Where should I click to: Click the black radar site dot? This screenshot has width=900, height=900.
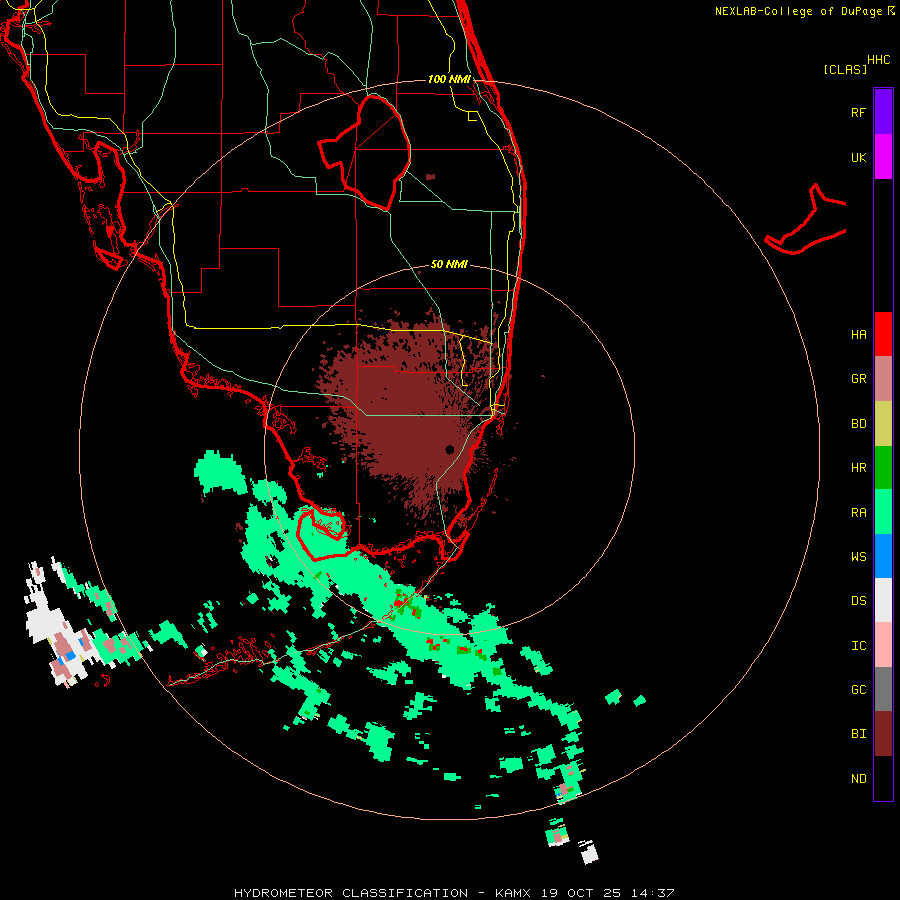449,449
